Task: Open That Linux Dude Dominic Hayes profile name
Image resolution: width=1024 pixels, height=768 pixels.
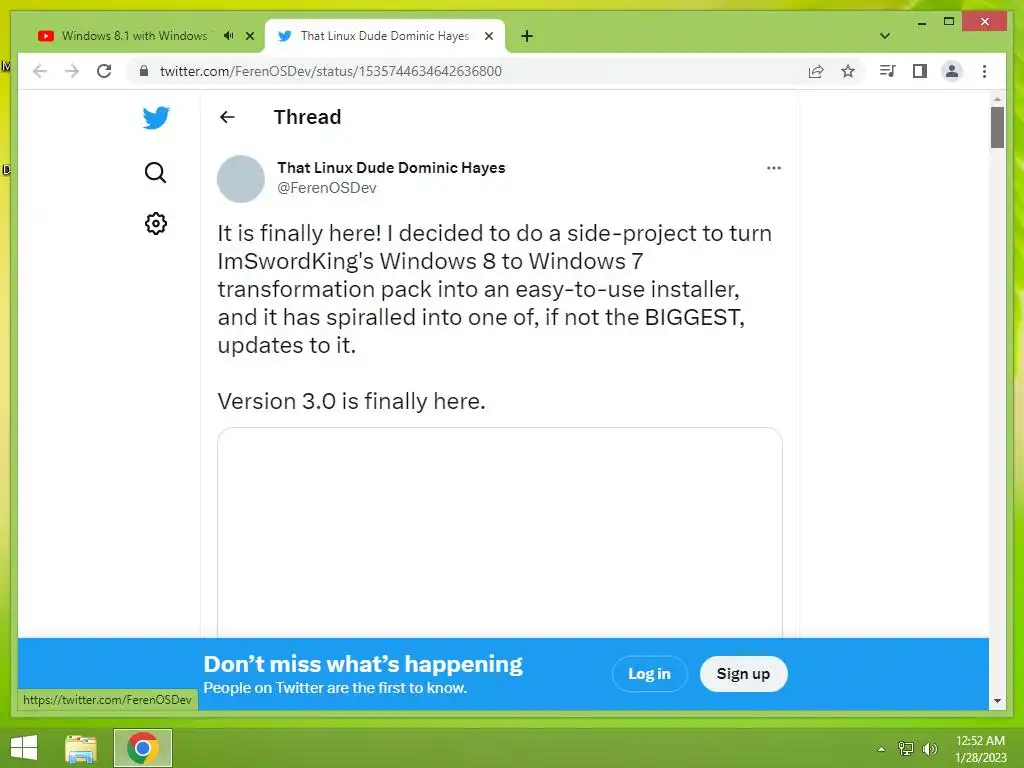Action: pos(391,167)
